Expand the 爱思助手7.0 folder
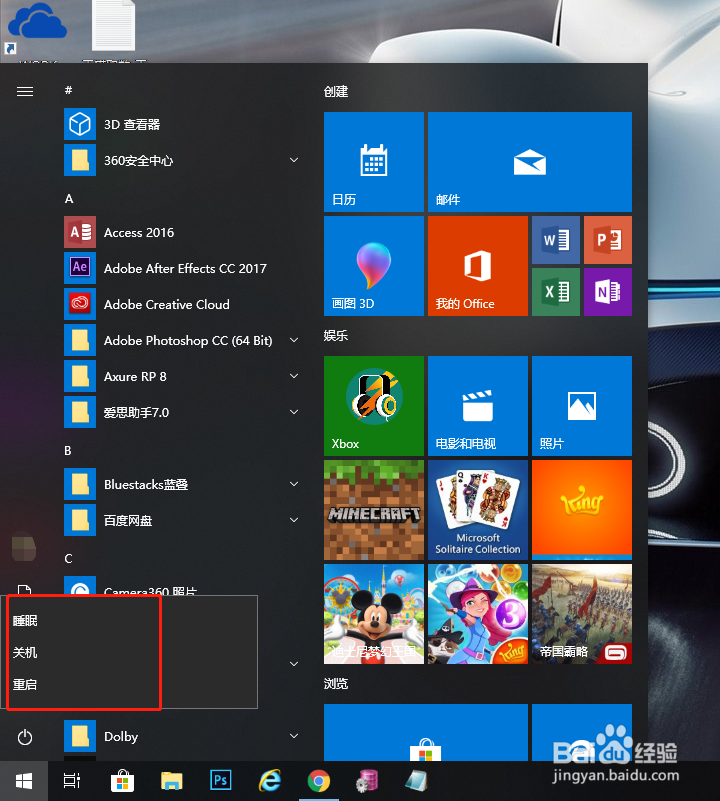 pos(294,412)
